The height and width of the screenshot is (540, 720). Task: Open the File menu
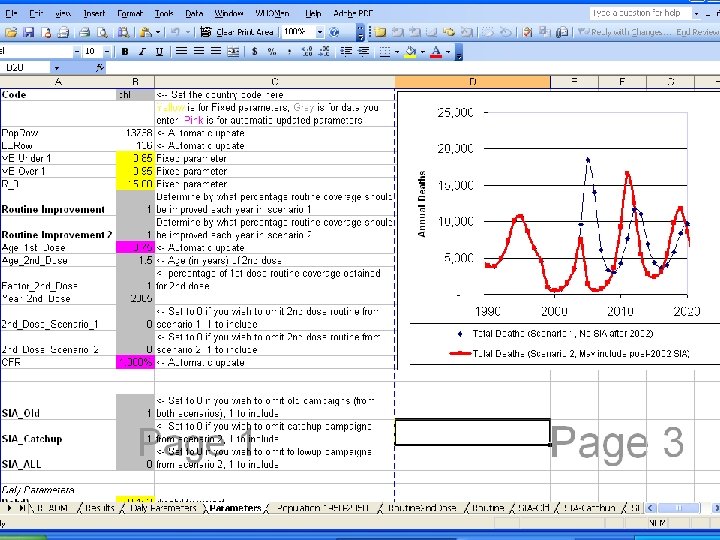tap(11, 14)
